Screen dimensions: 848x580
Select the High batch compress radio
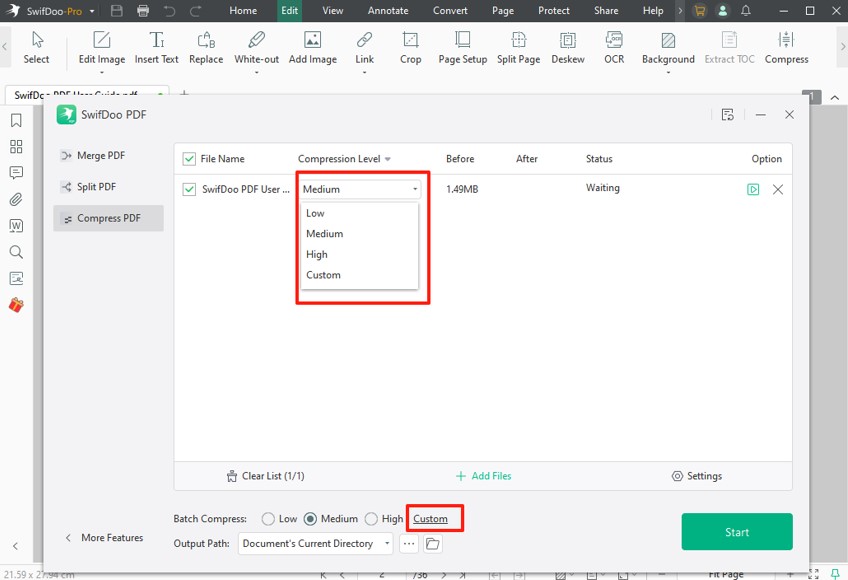[371, 519]
